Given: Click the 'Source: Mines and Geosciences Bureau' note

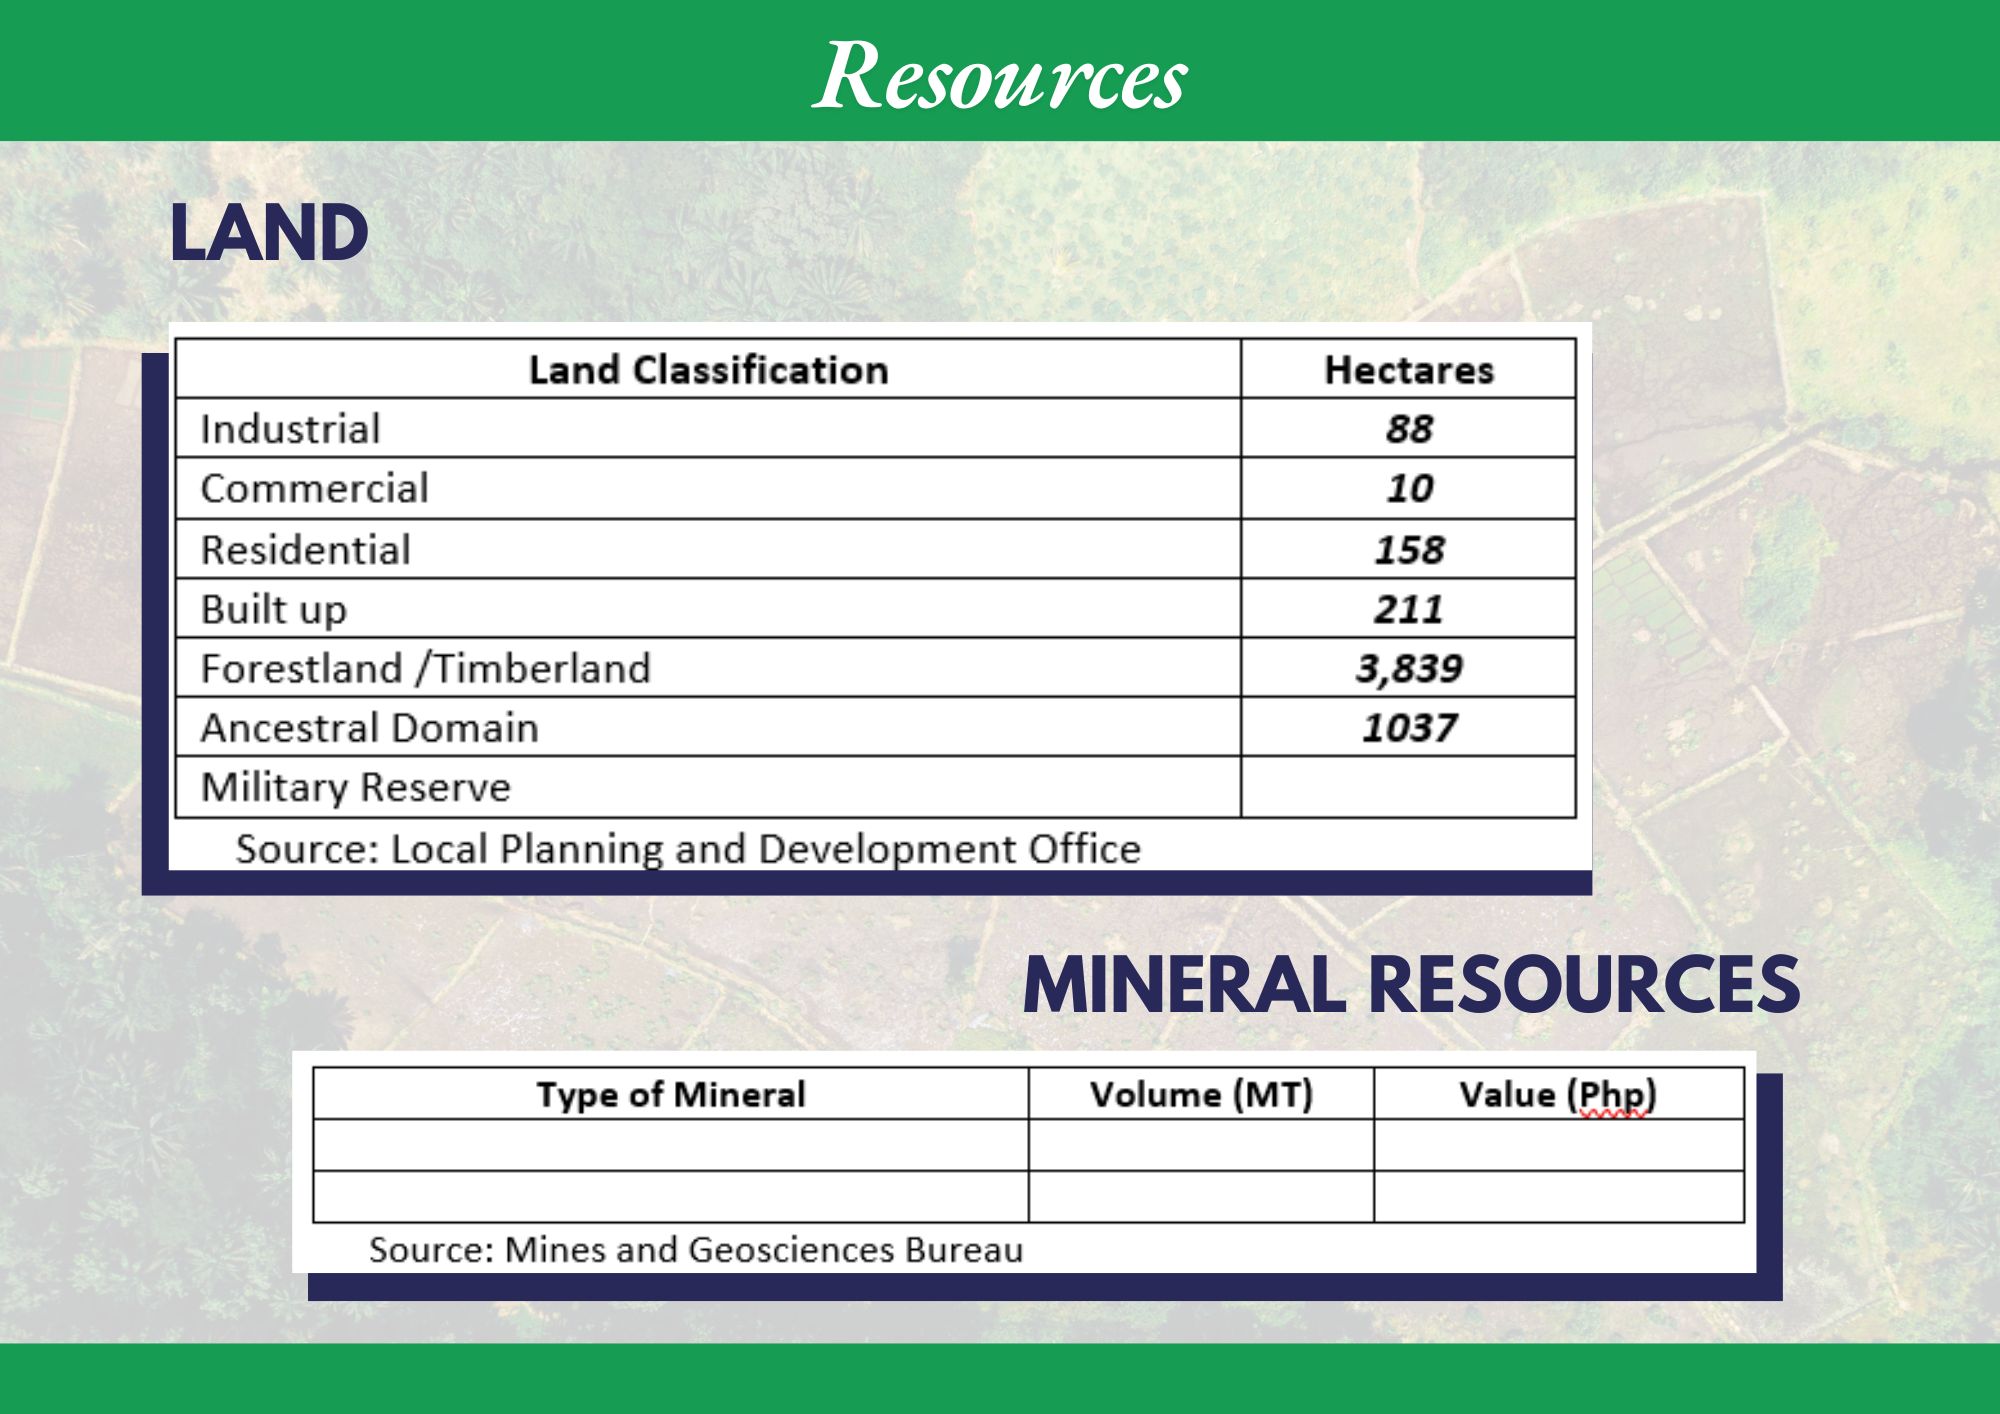Looking at the screenshot, I should point(696,1250).
